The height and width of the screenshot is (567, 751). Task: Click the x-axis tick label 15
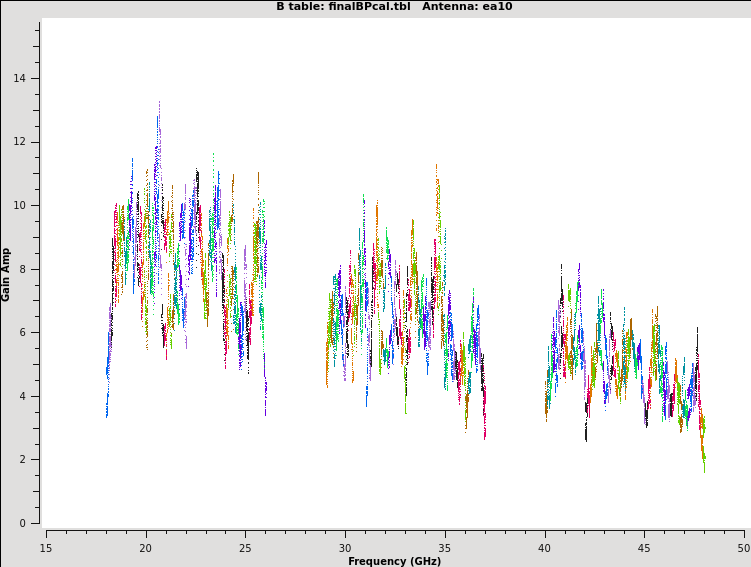(46, 548)
